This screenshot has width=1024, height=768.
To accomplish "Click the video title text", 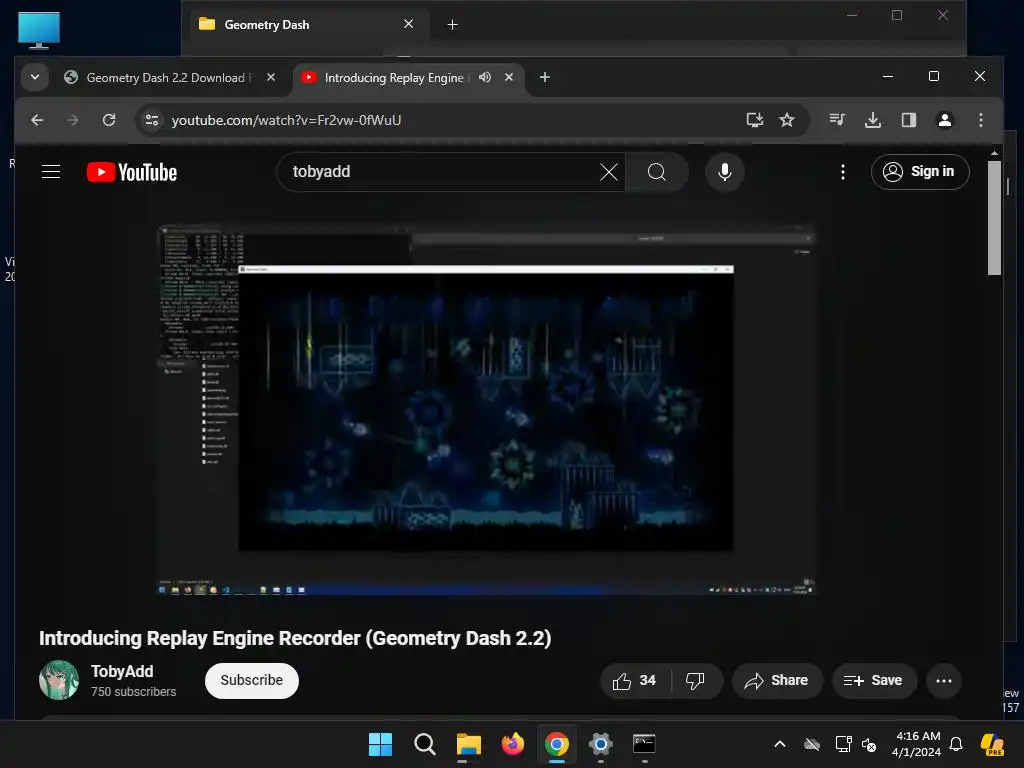I will 295,638.
